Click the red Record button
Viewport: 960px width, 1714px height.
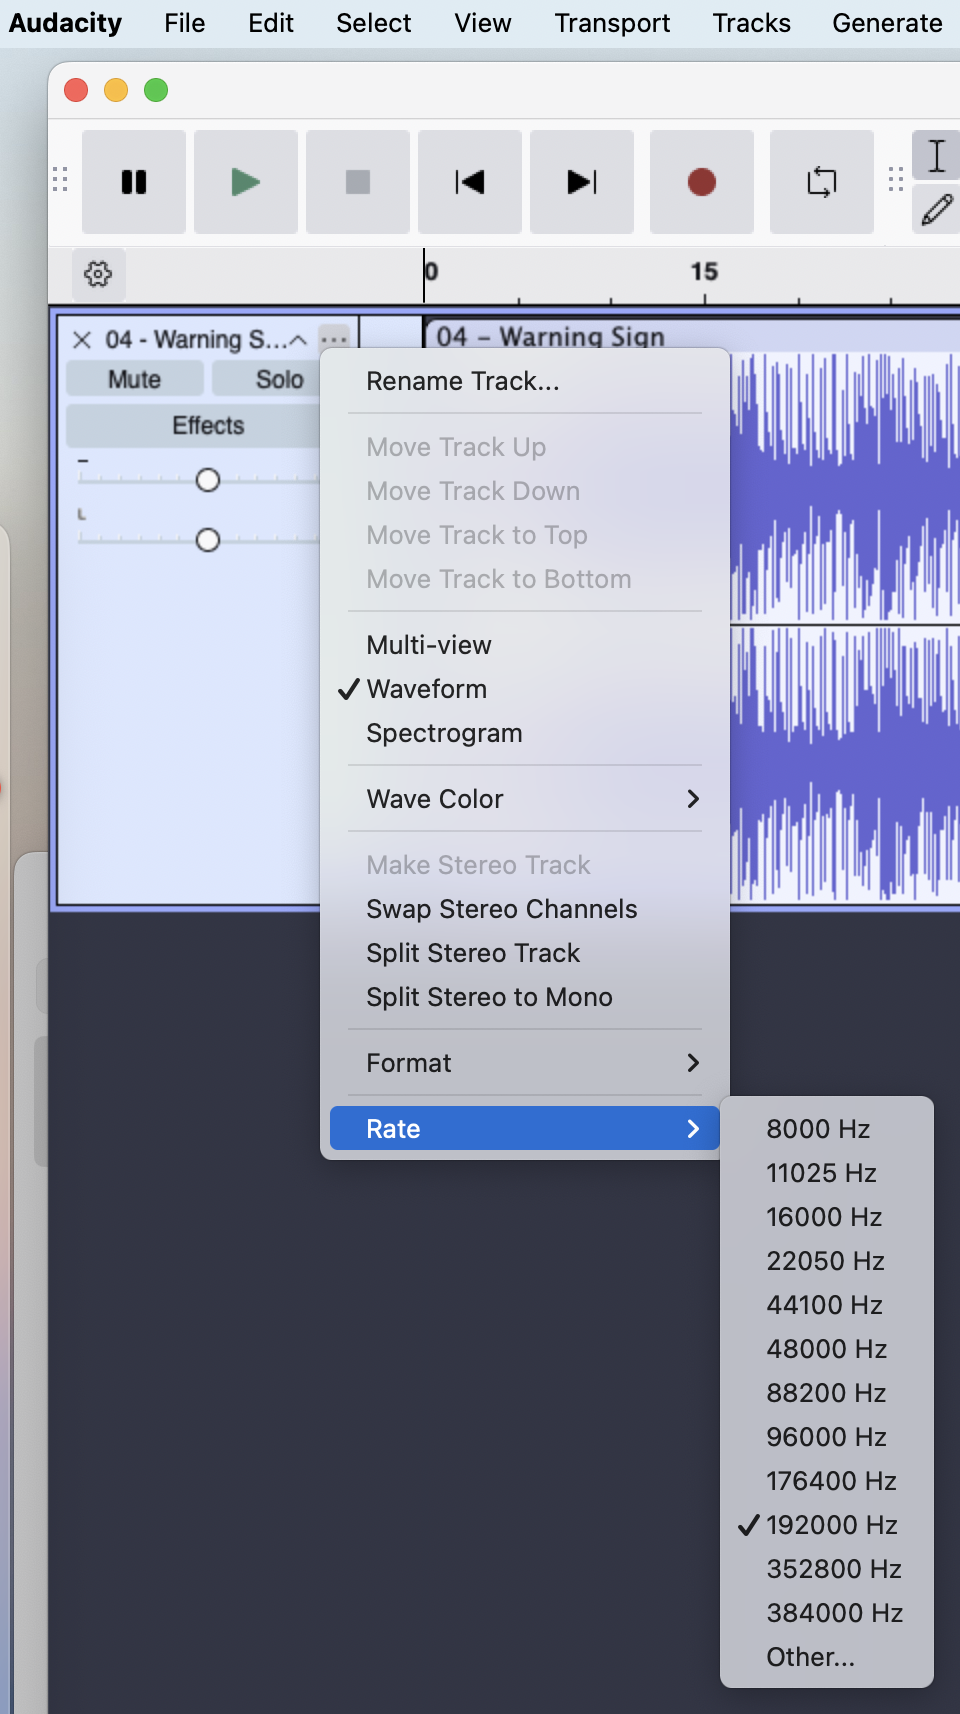tap(702, 182)
